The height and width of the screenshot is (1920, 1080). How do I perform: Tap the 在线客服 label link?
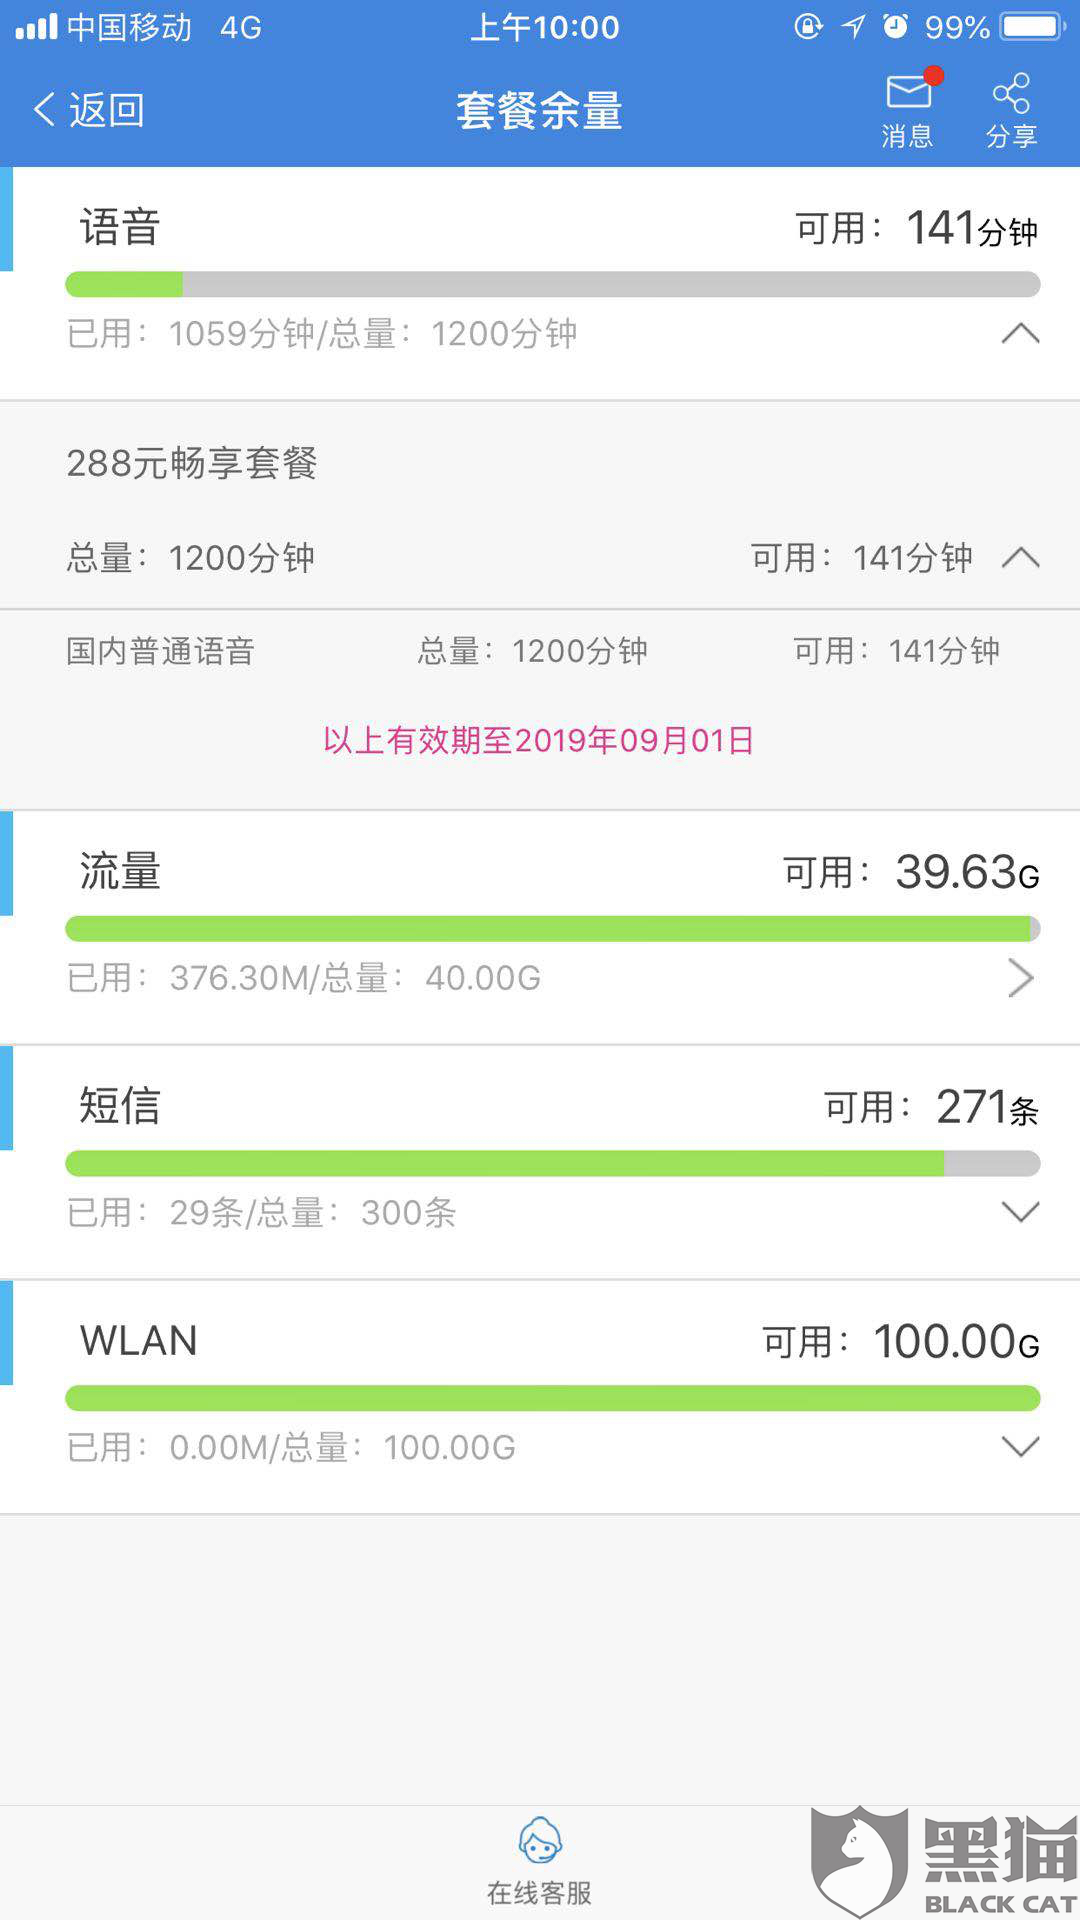pyautogui.click(x=540, y=1892)
